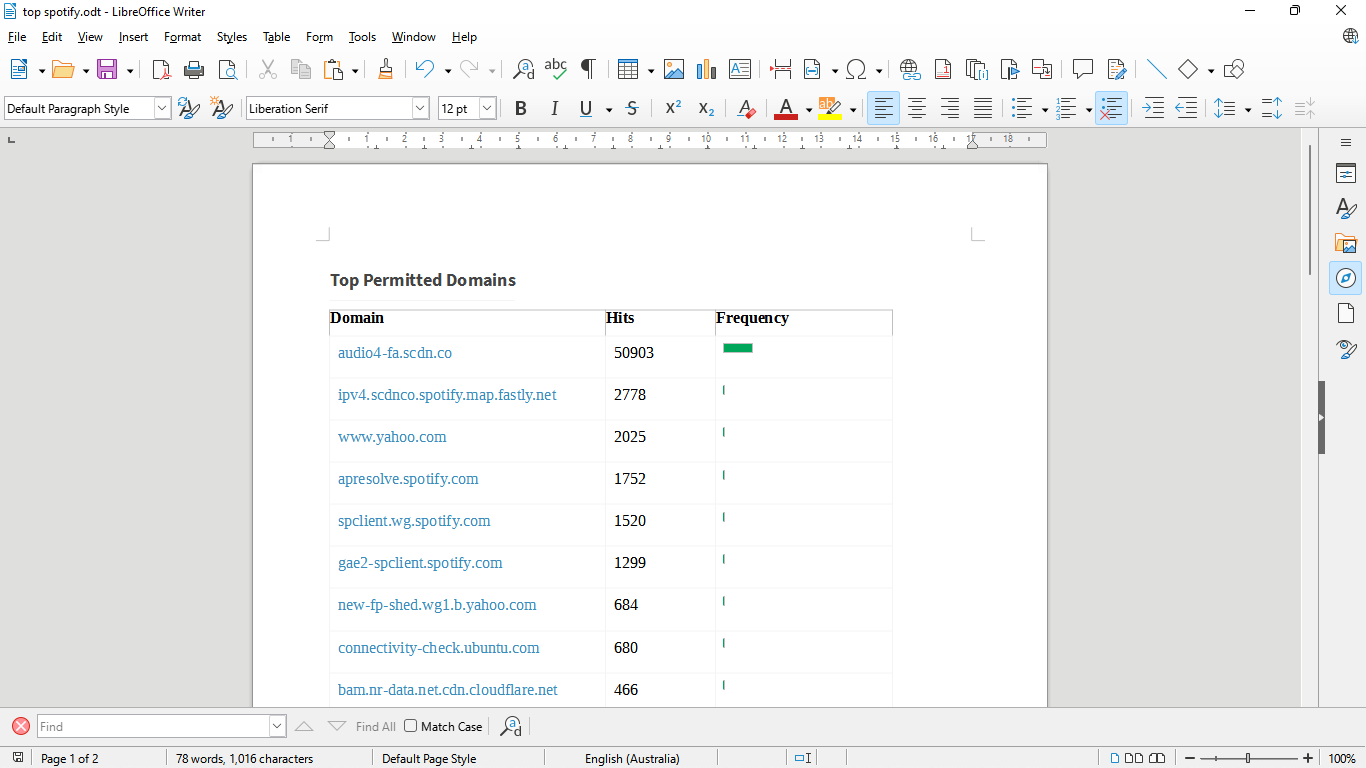
Task: Open Sidebar Properties deck
Action: point(1346,173)
